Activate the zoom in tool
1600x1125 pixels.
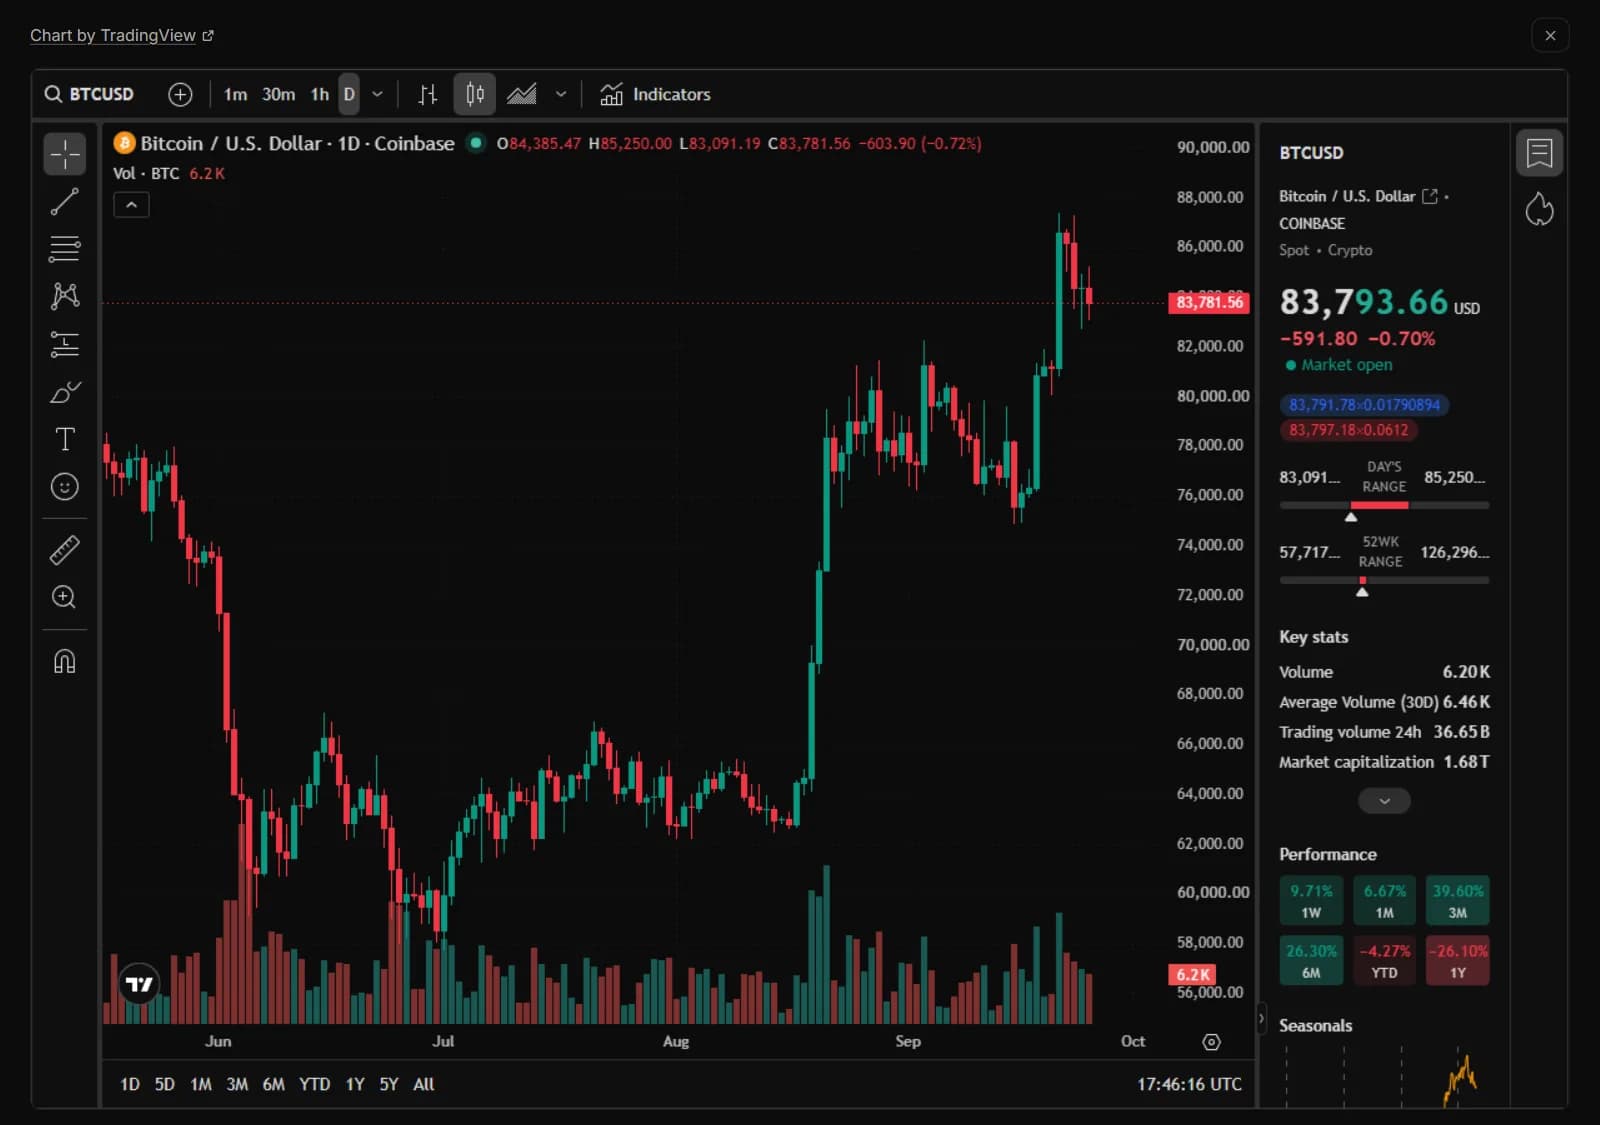point(65,597)
